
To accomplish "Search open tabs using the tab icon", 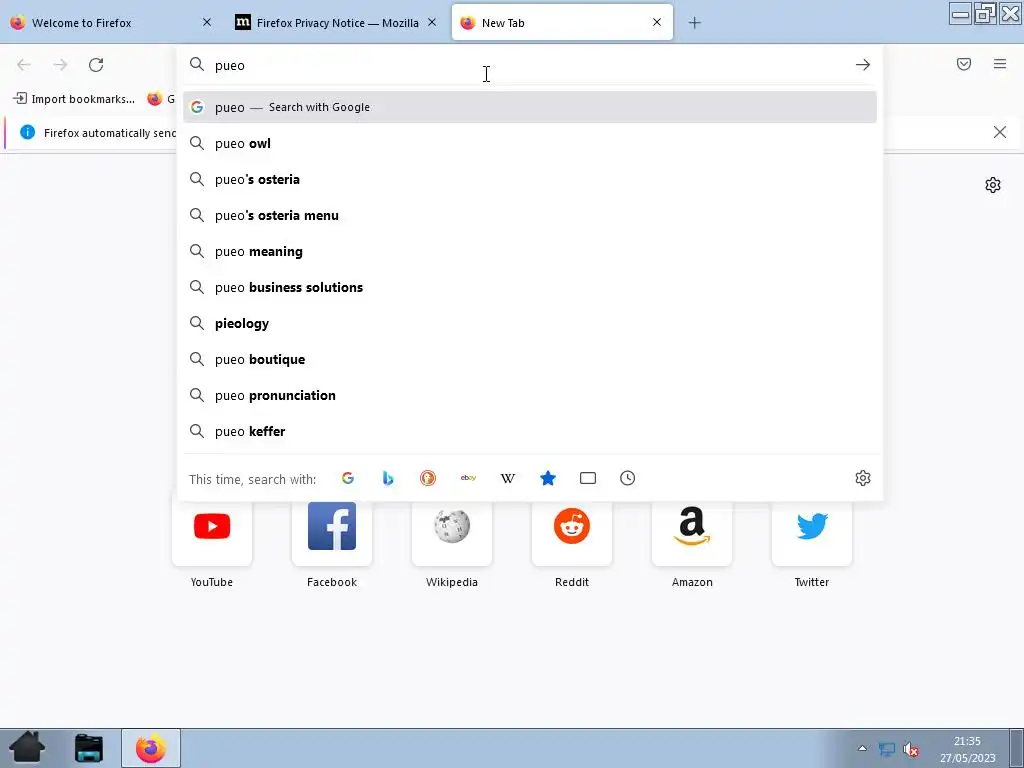I will (588, 478).
